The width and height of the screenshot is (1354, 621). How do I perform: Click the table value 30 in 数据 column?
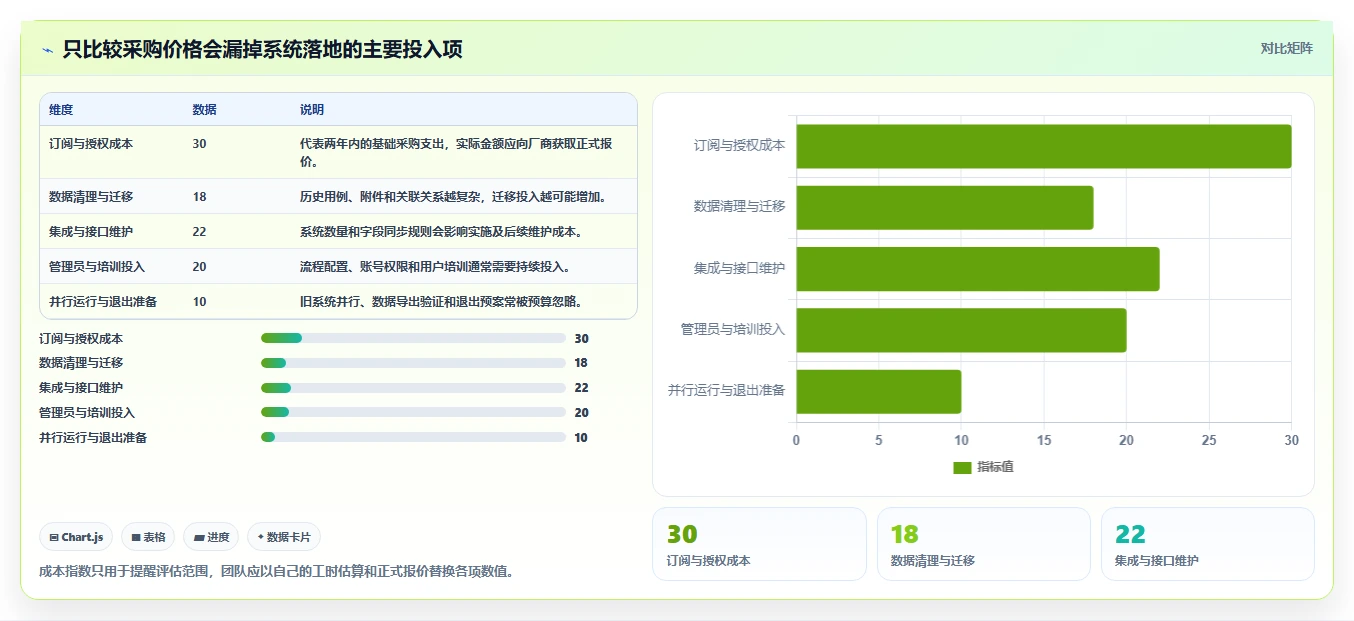coord(200,144)
